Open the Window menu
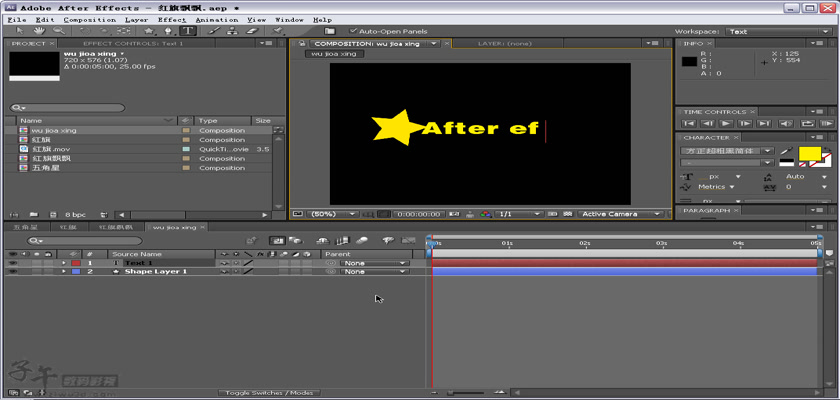This screenshot has width=840, height=400. (289, 20)
